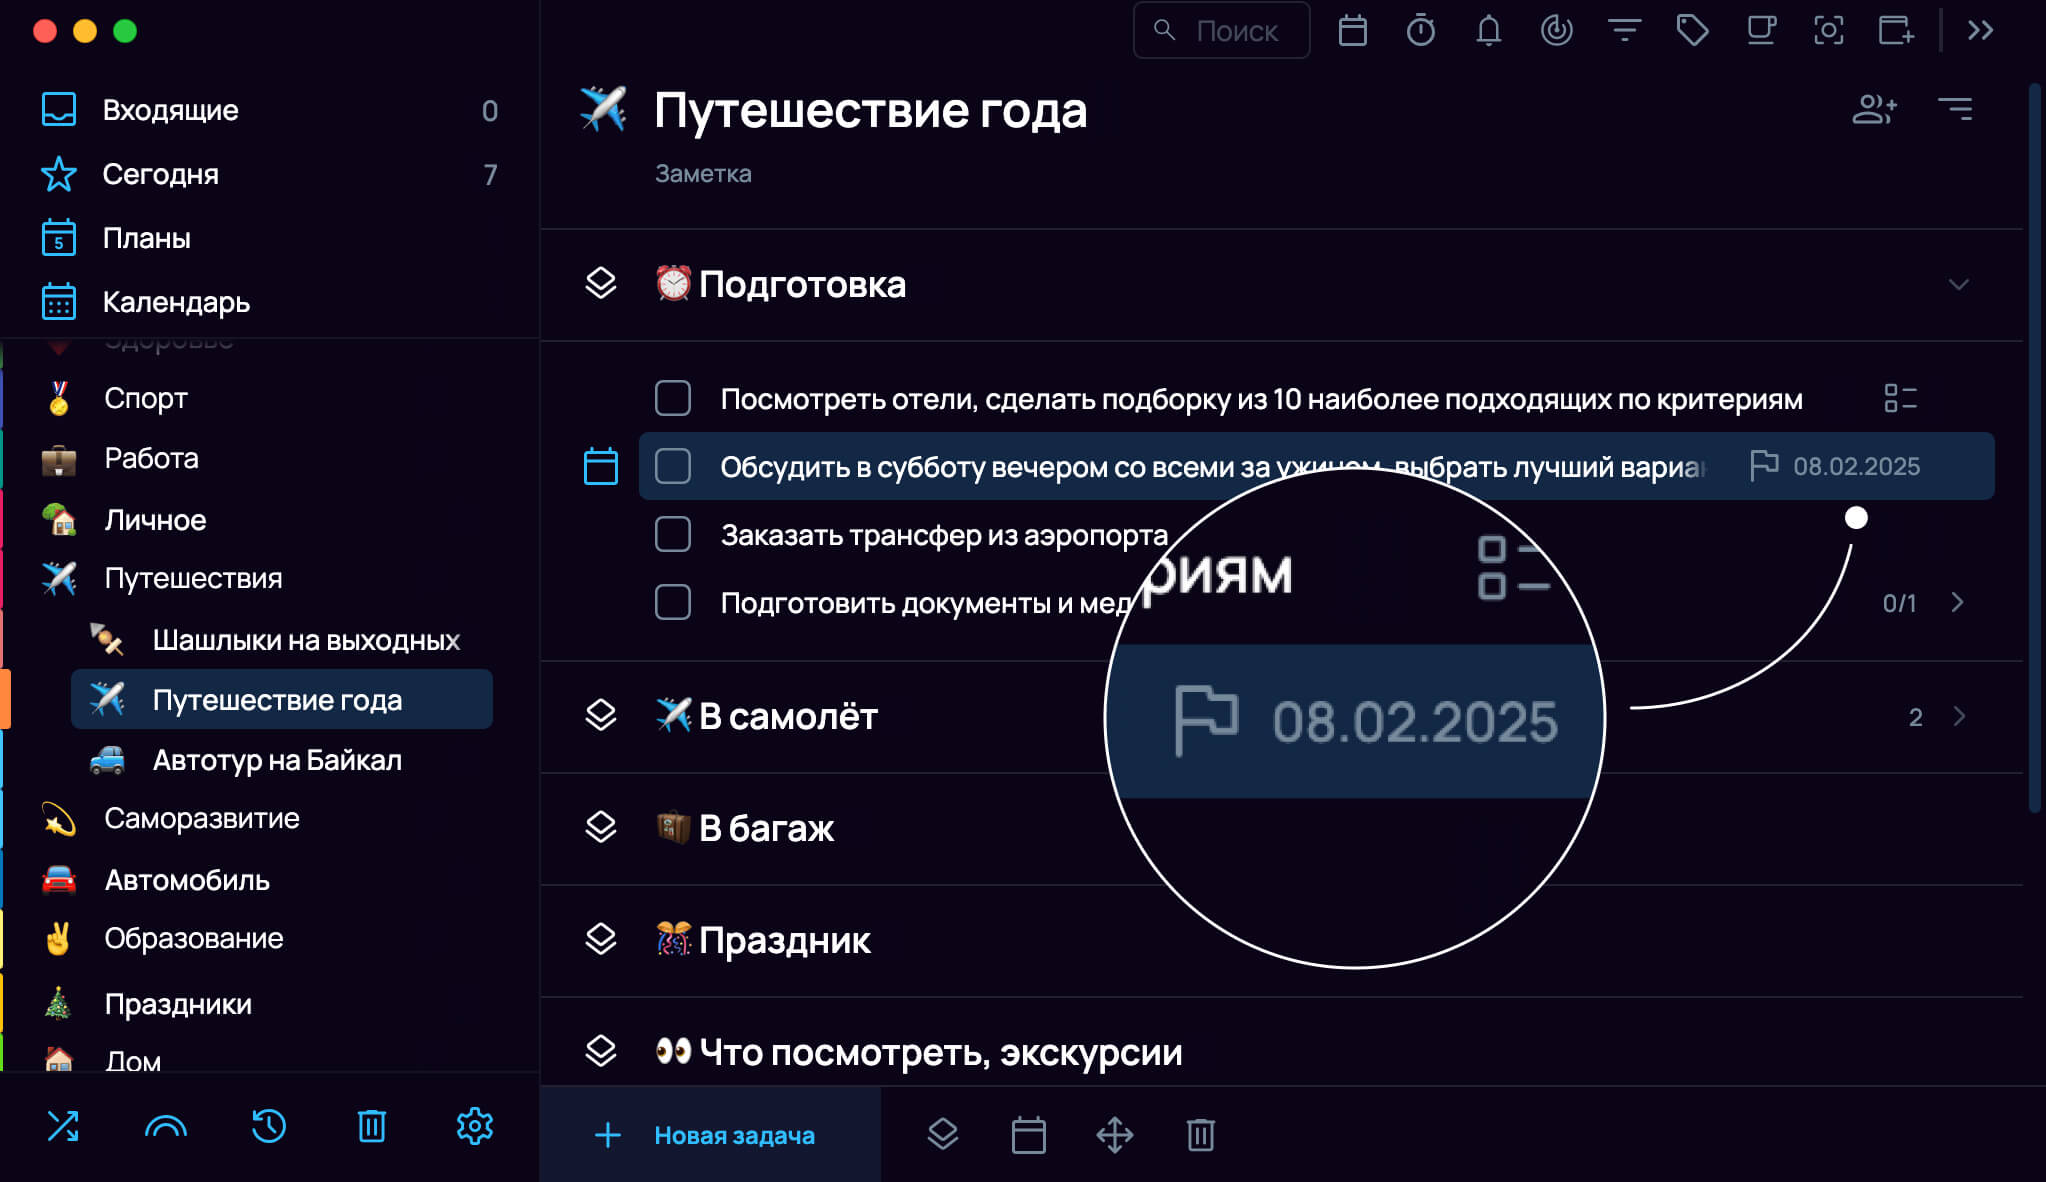Collapse panel with double chevron icon
The height and width of the screenshot is (1182, 2046).
1980,30
